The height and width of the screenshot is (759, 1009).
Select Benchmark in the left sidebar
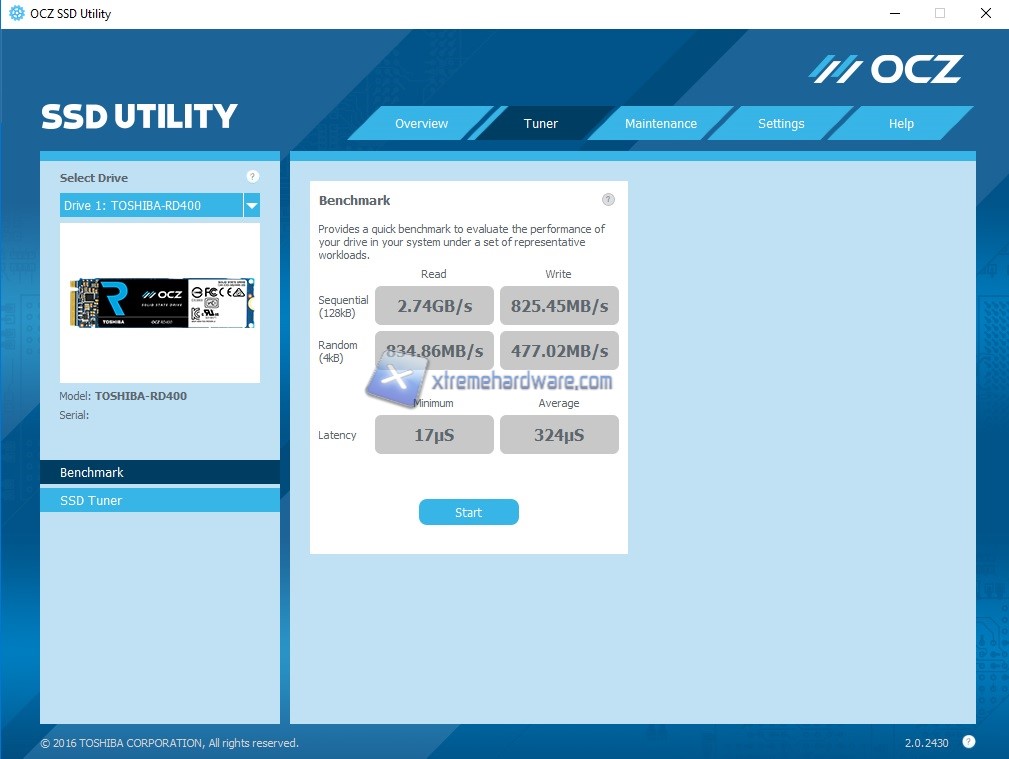click(160, 472)
